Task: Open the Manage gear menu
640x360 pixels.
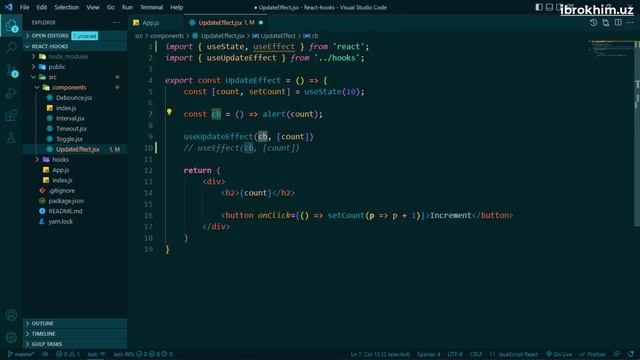Action: click(x=11, y=338)
